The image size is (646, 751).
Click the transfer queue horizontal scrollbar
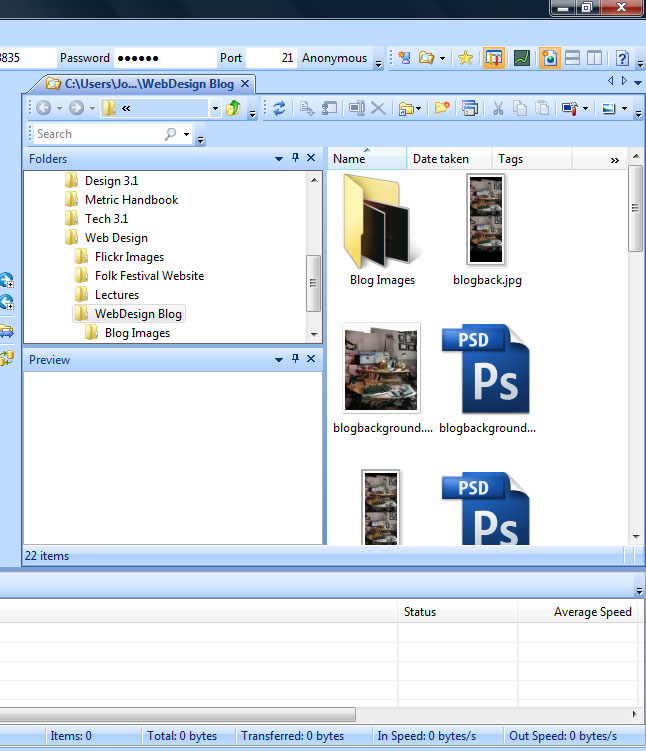tap(178, 714)
